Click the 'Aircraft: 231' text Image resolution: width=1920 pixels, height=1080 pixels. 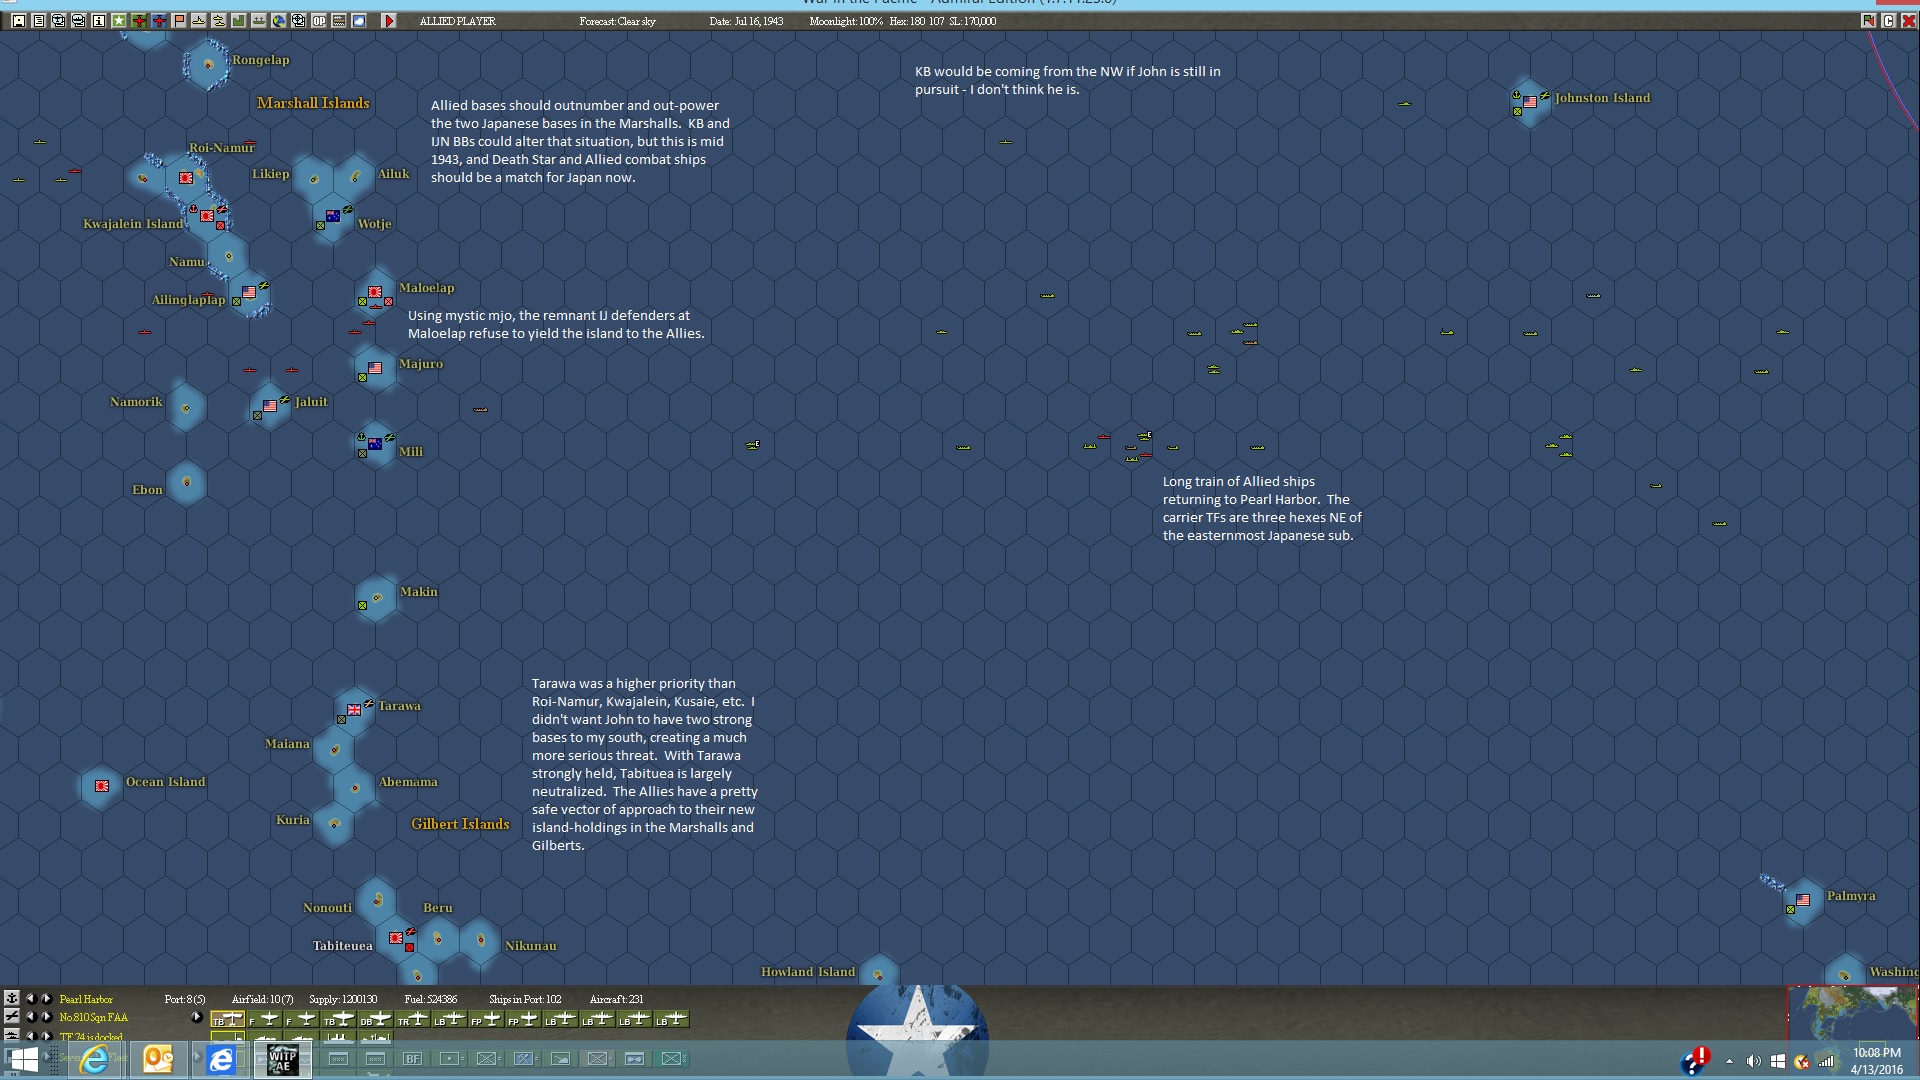pos(617,999)
